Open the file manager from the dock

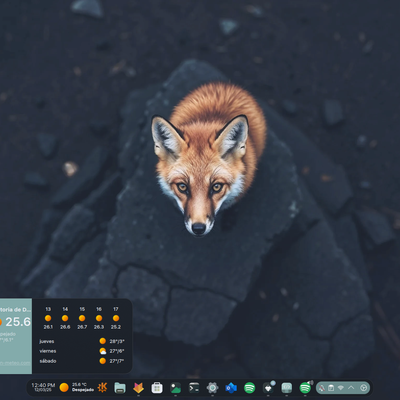[x=120, y=388]
